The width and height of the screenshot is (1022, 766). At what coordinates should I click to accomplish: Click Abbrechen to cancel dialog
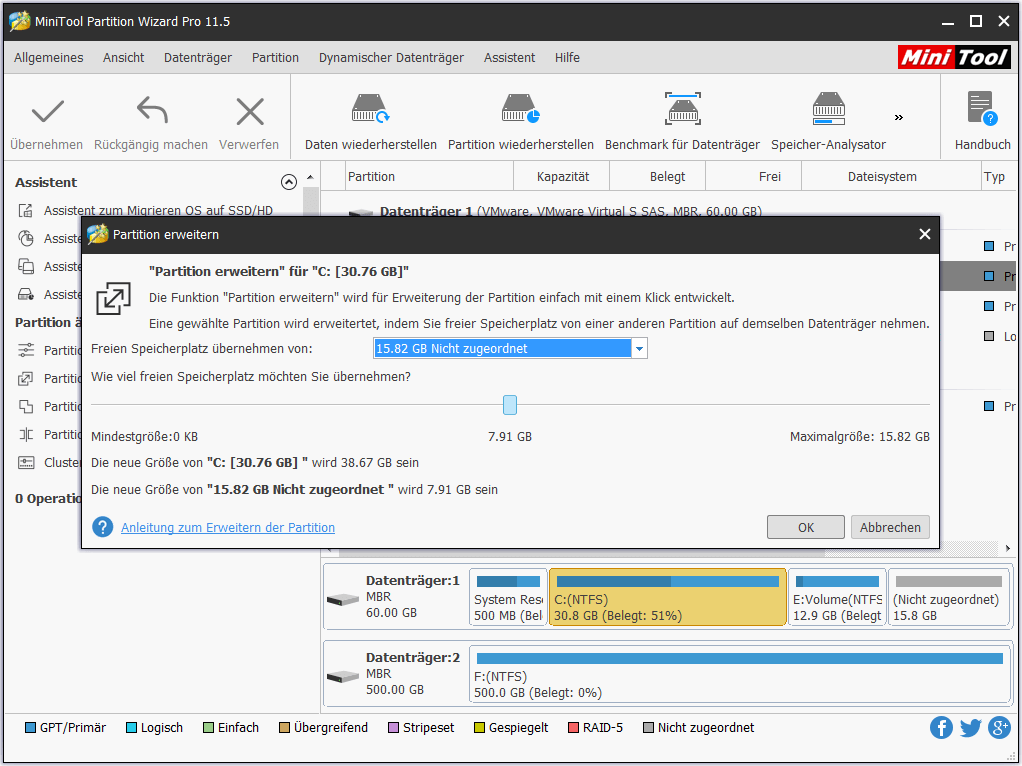pos(890,527)
